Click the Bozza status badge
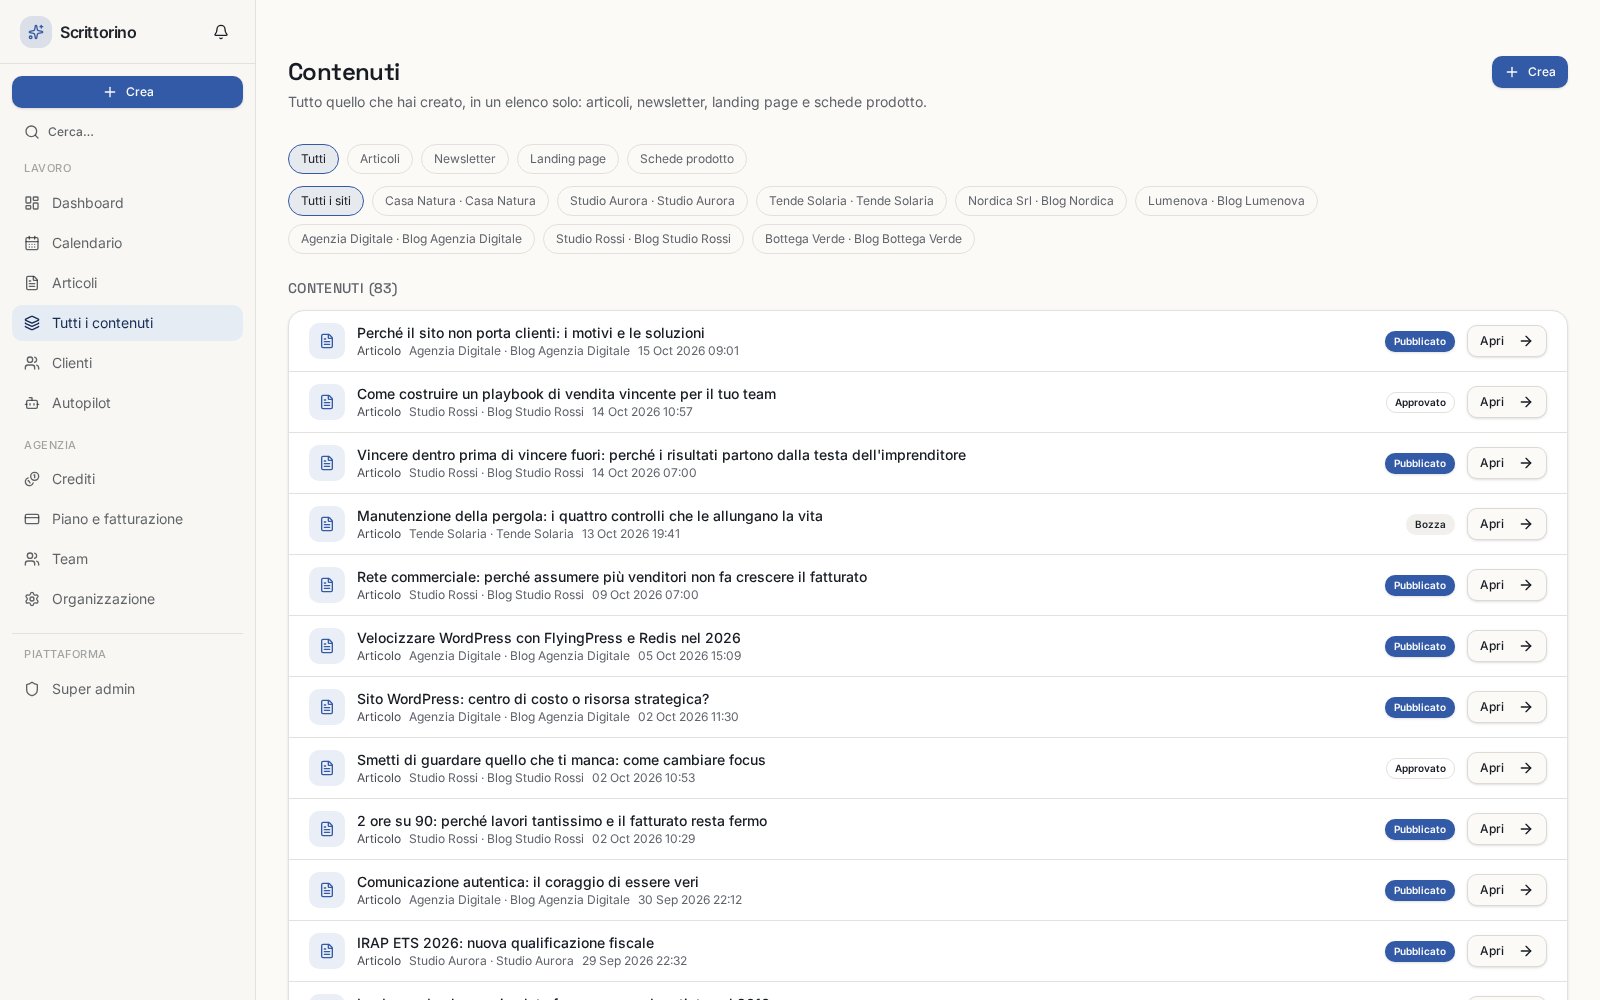The height and width of the screenshot is (1000, 1600). click(1430, 524)
